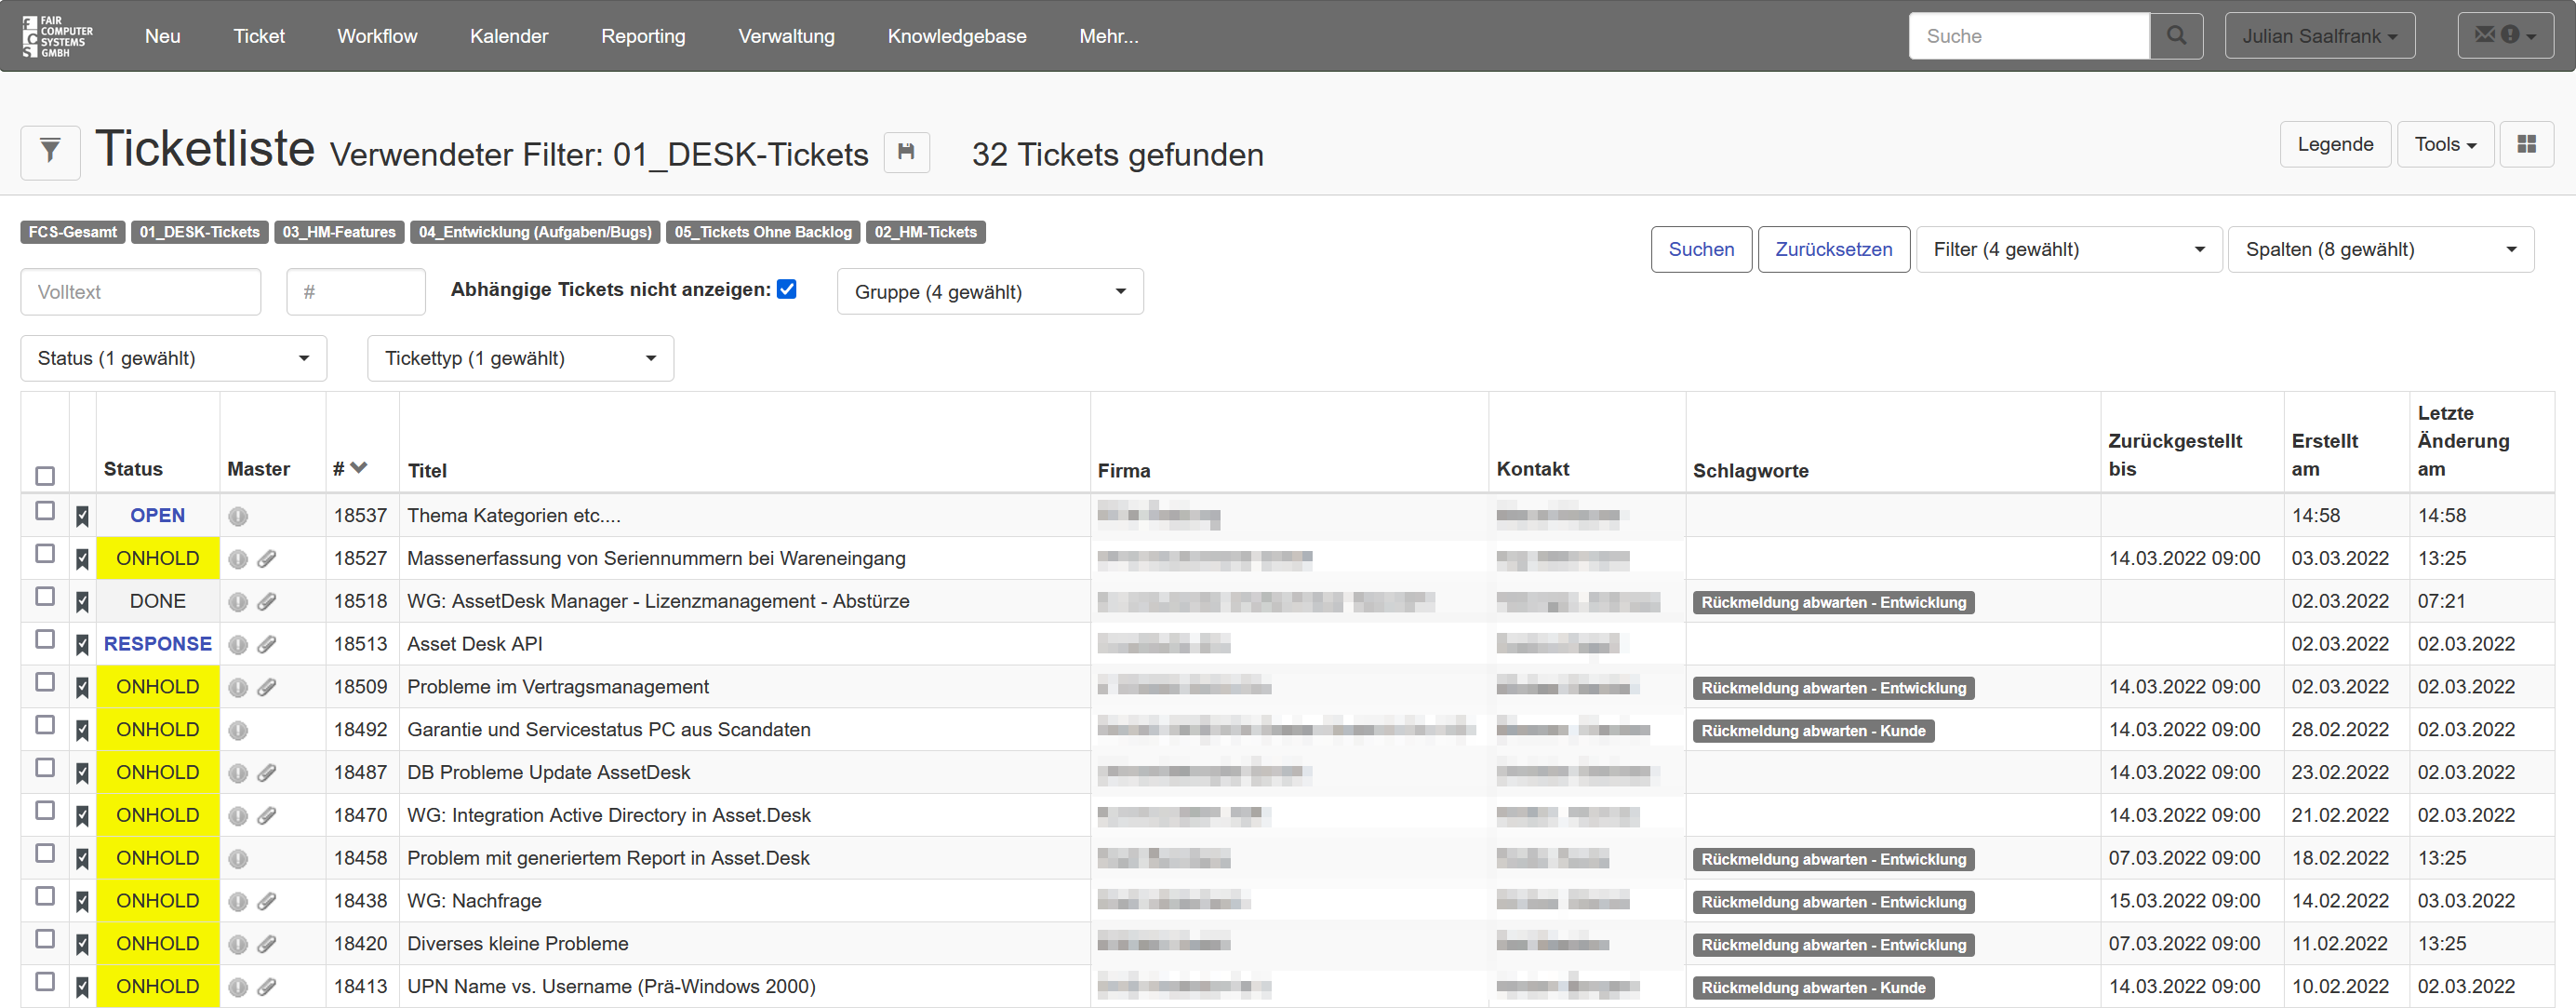Click the info circle icon of ticket 18492
2576x1008 pixels.
pyautogui.click(x=237, y=730)
